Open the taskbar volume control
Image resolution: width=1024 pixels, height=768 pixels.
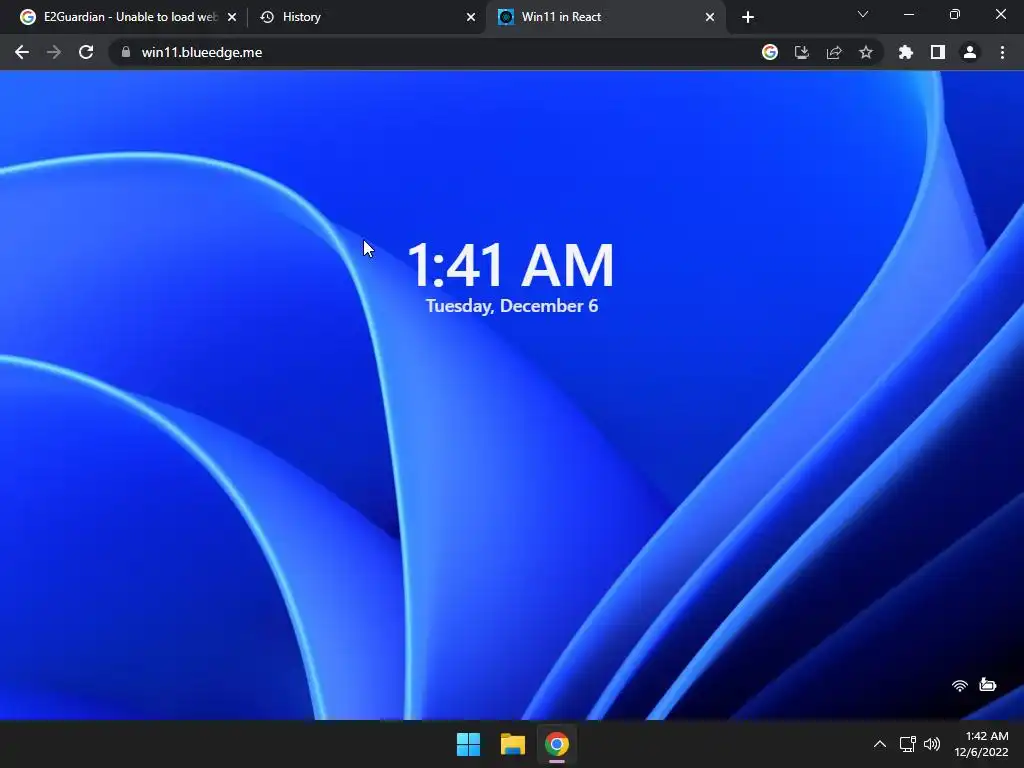click(x=932, y=744)
